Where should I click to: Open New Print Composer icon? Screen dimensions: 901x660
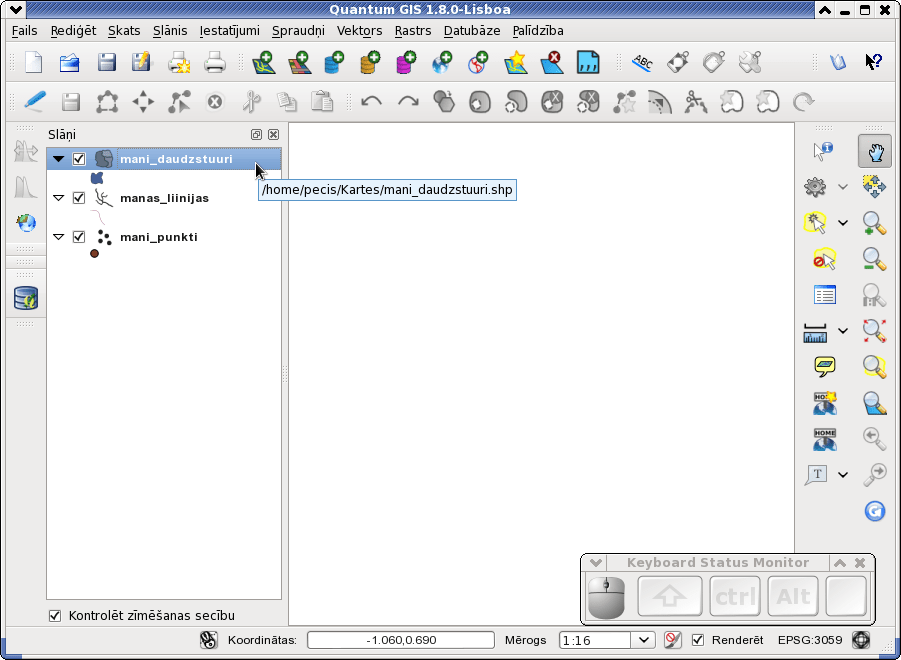pos(179,62)
